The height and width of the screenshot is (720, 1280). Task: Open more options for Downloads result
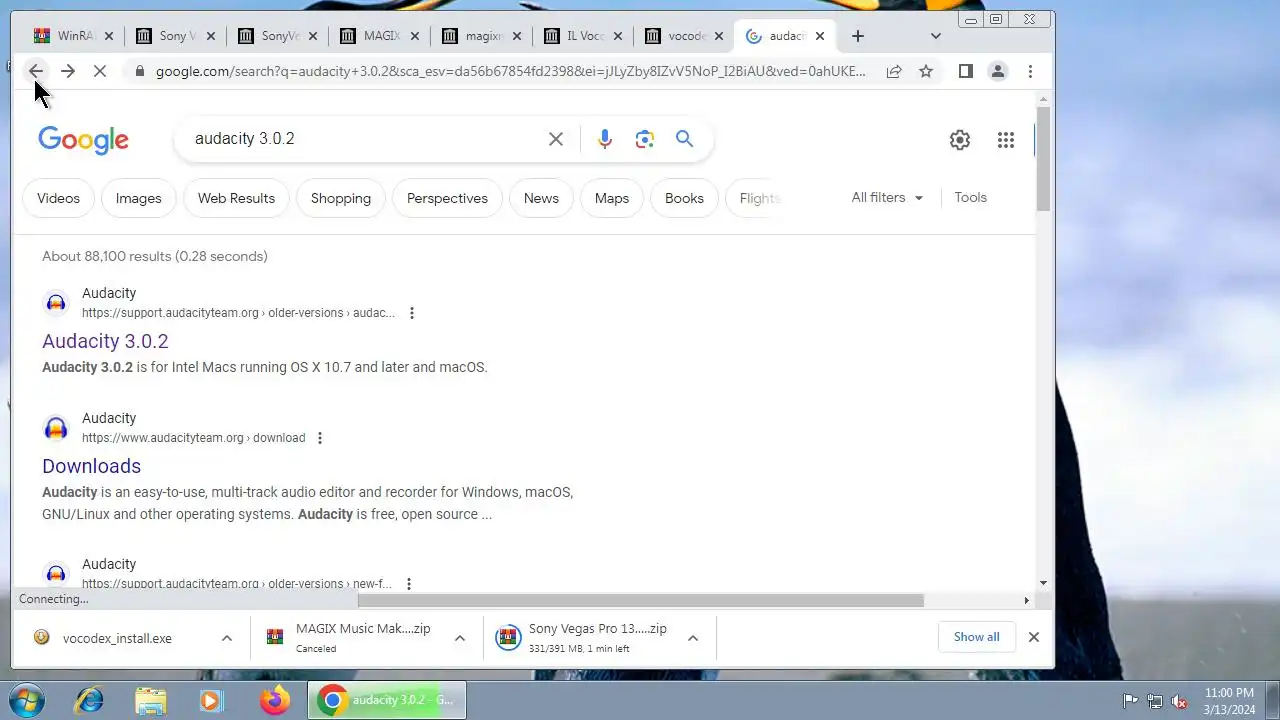click(x=320, y=438)
